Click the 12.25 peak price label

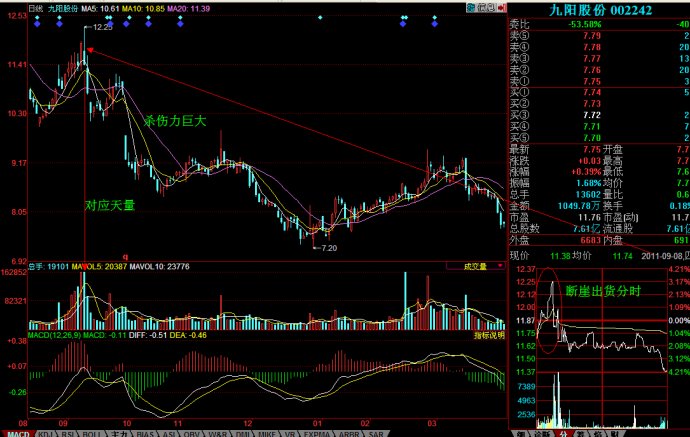[101, 28]
